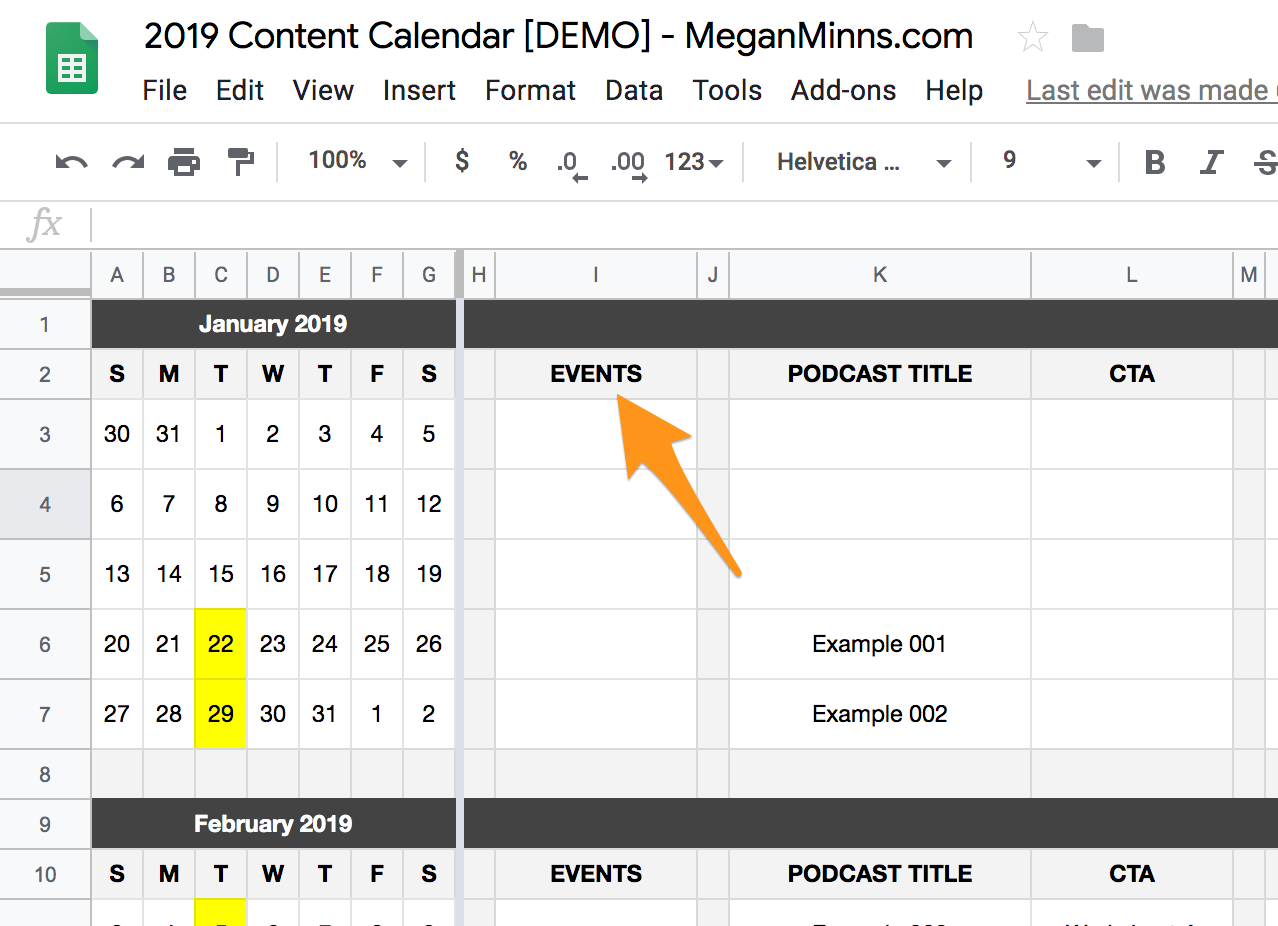Toggle Italic formatting

click(x=1212, y=162)
